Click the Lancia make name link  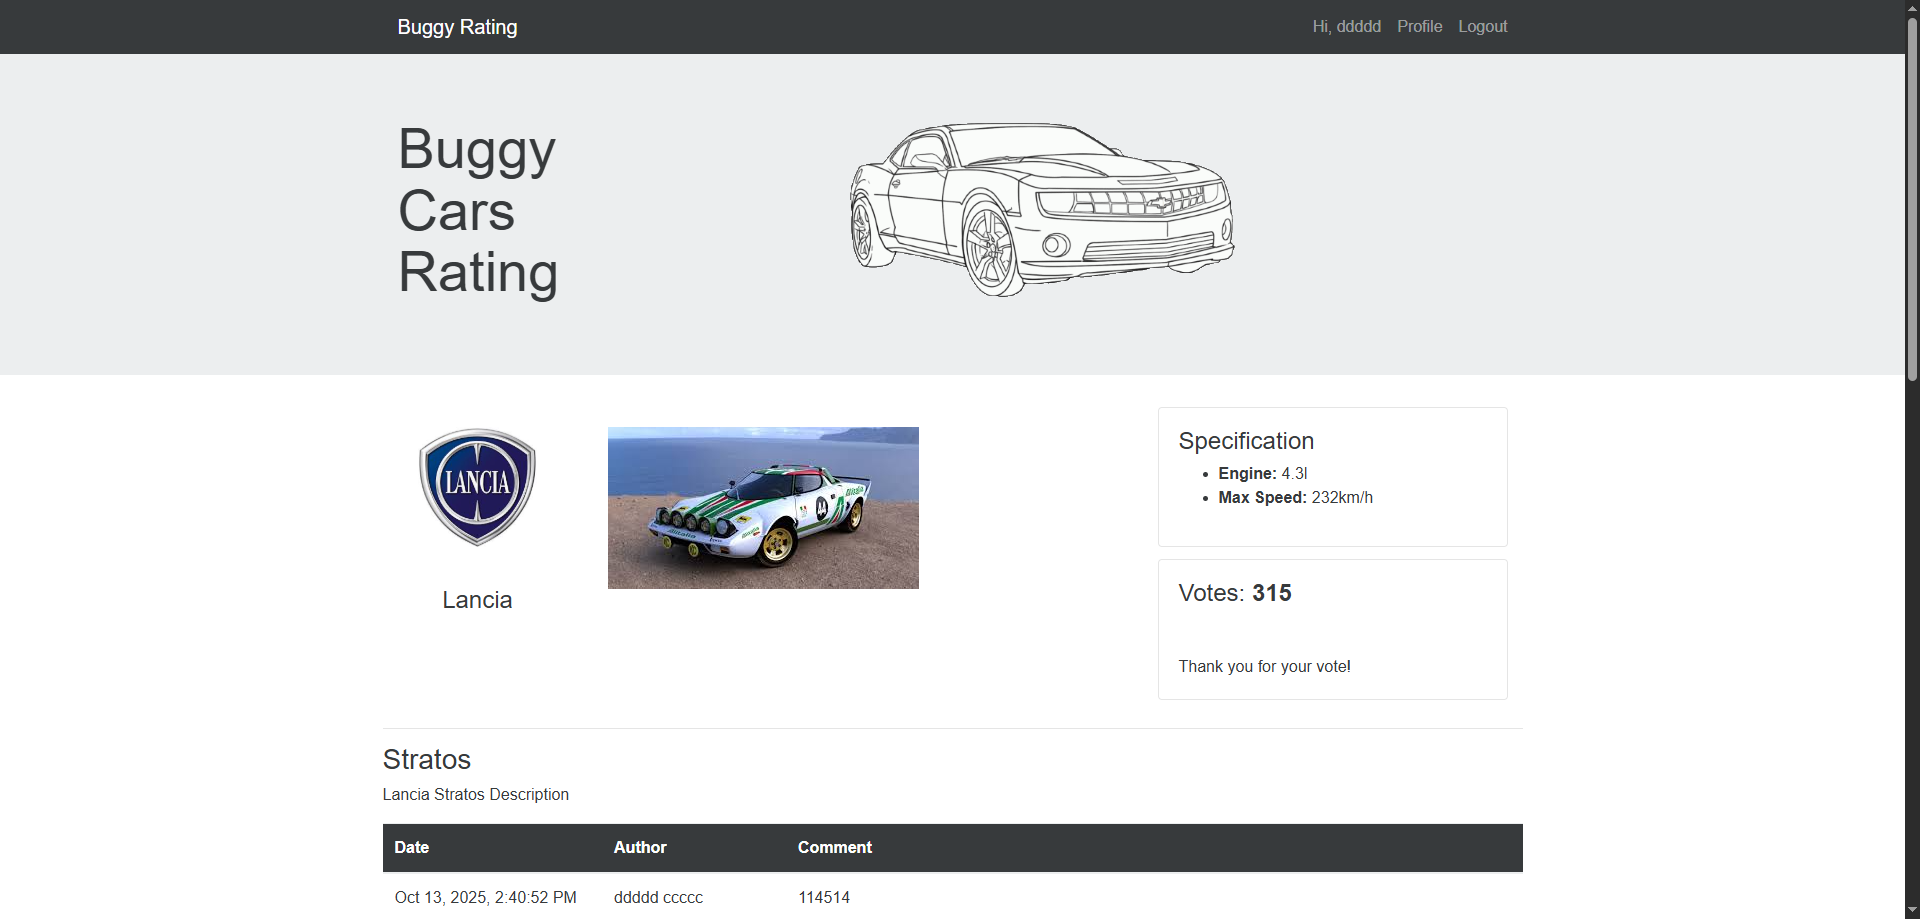tap(477, 600)
